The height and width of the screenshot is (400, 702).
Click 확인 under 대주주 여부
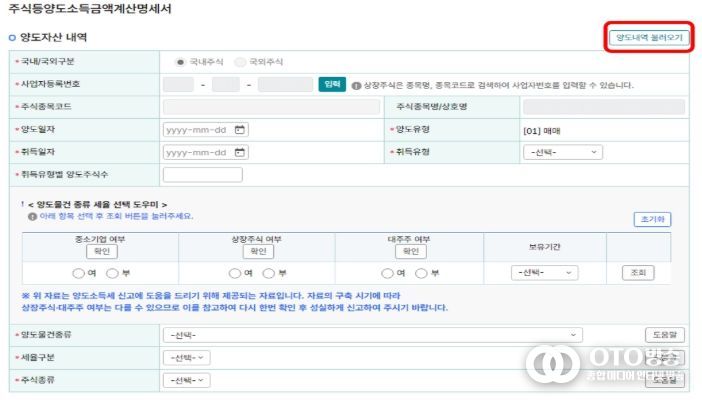411,252
